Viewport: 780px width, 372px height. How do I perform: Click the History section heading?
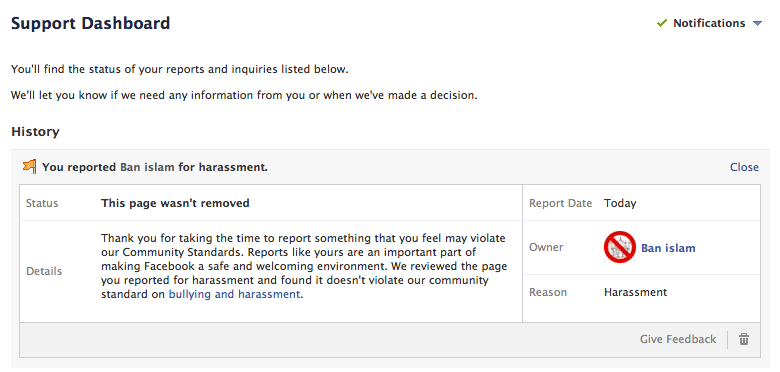click(x=35, y=132)
